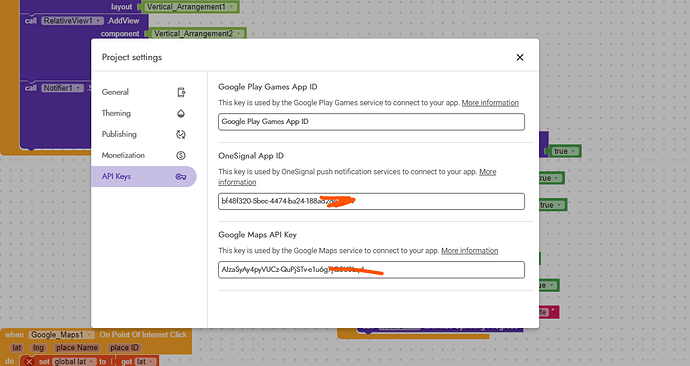This screenshot has height=366, width=690.
Task: Focus the Google Play Games App ID field
Action: coord(371,122)
